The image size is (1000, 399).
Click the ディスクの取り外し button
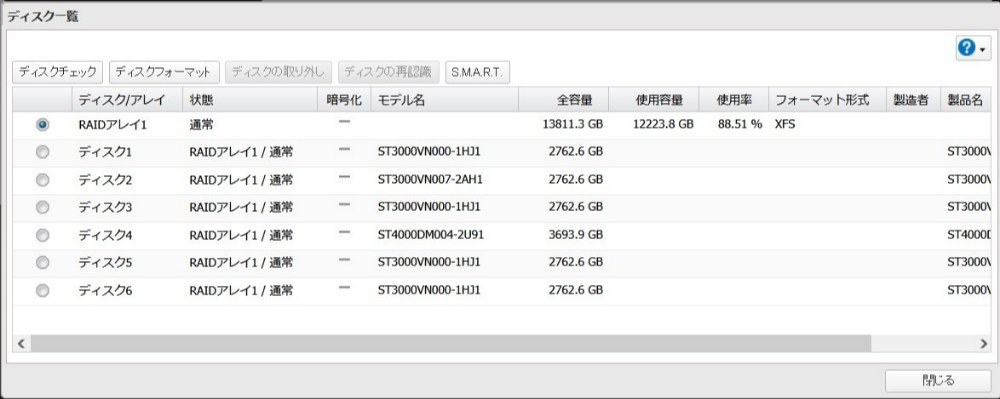278,72
